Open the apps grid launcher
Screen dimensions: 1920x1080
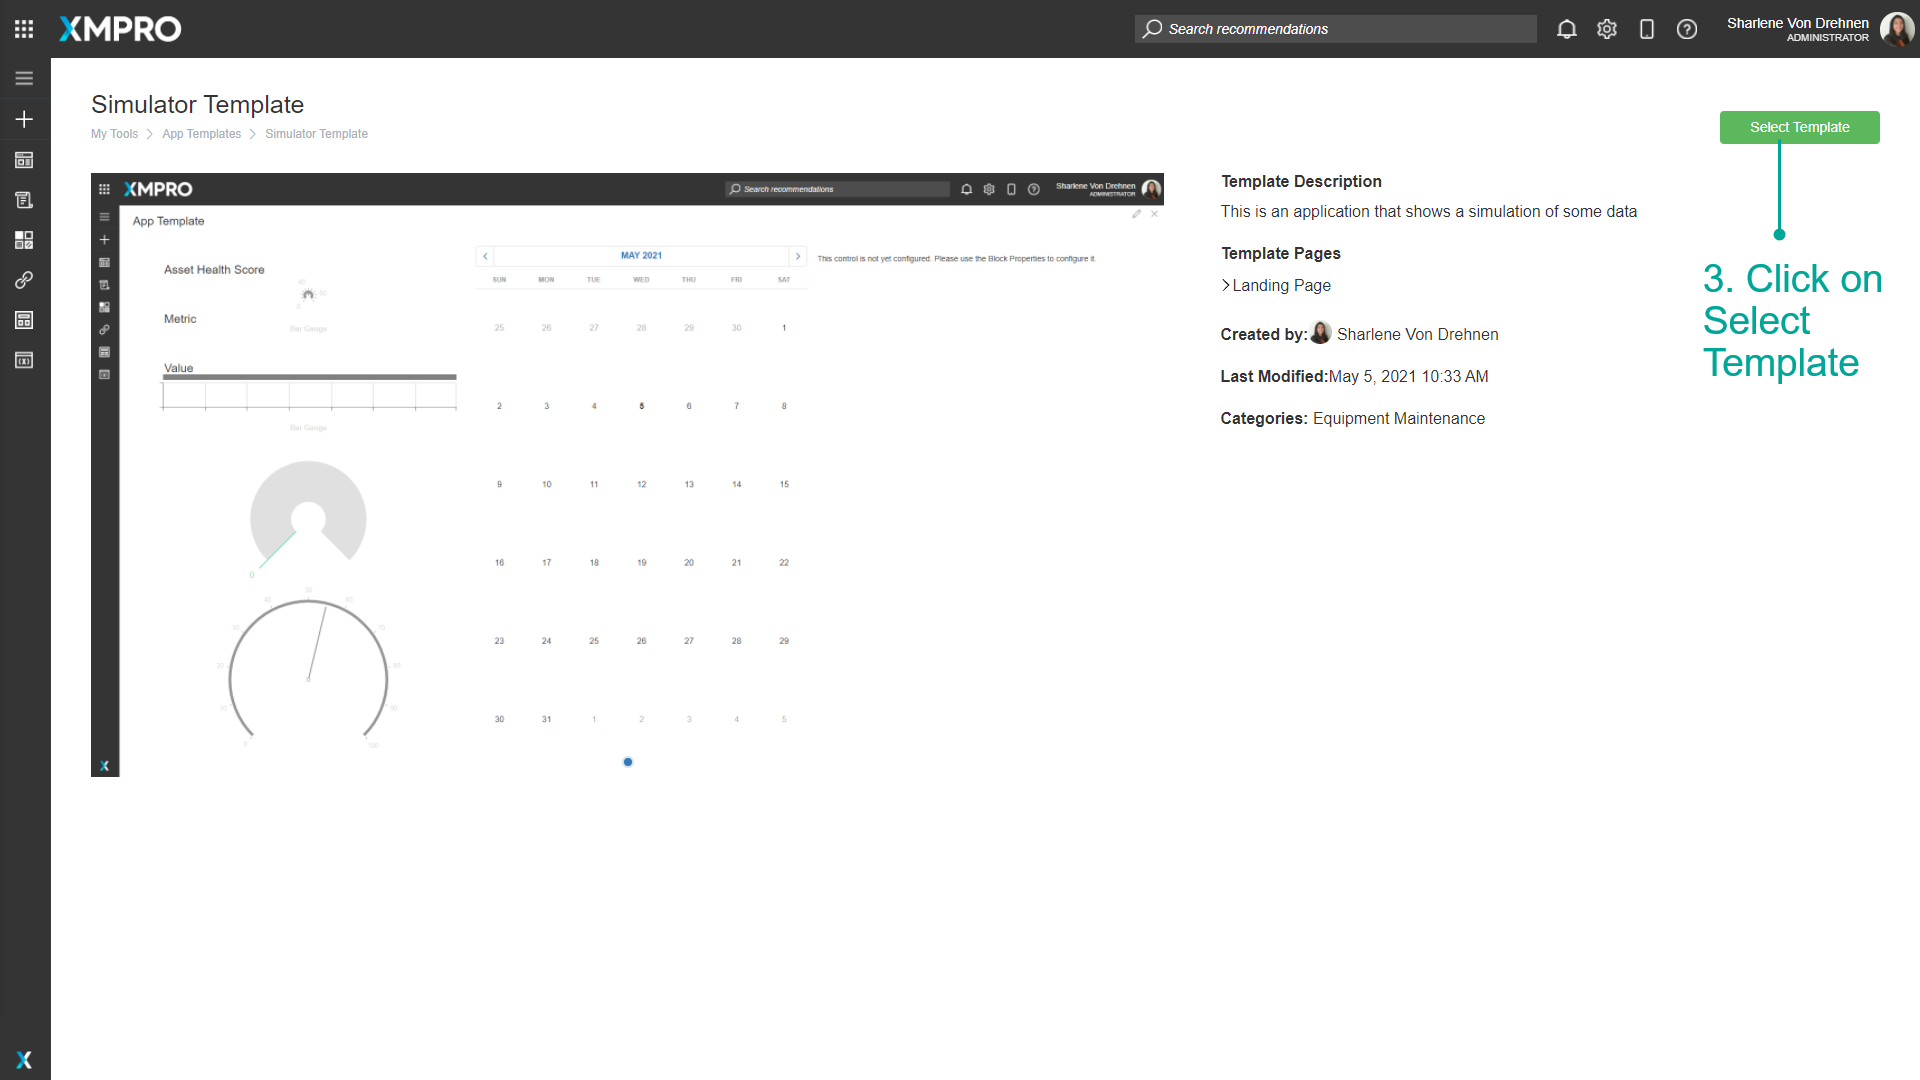pyautogui.click(x=23, y=28)
